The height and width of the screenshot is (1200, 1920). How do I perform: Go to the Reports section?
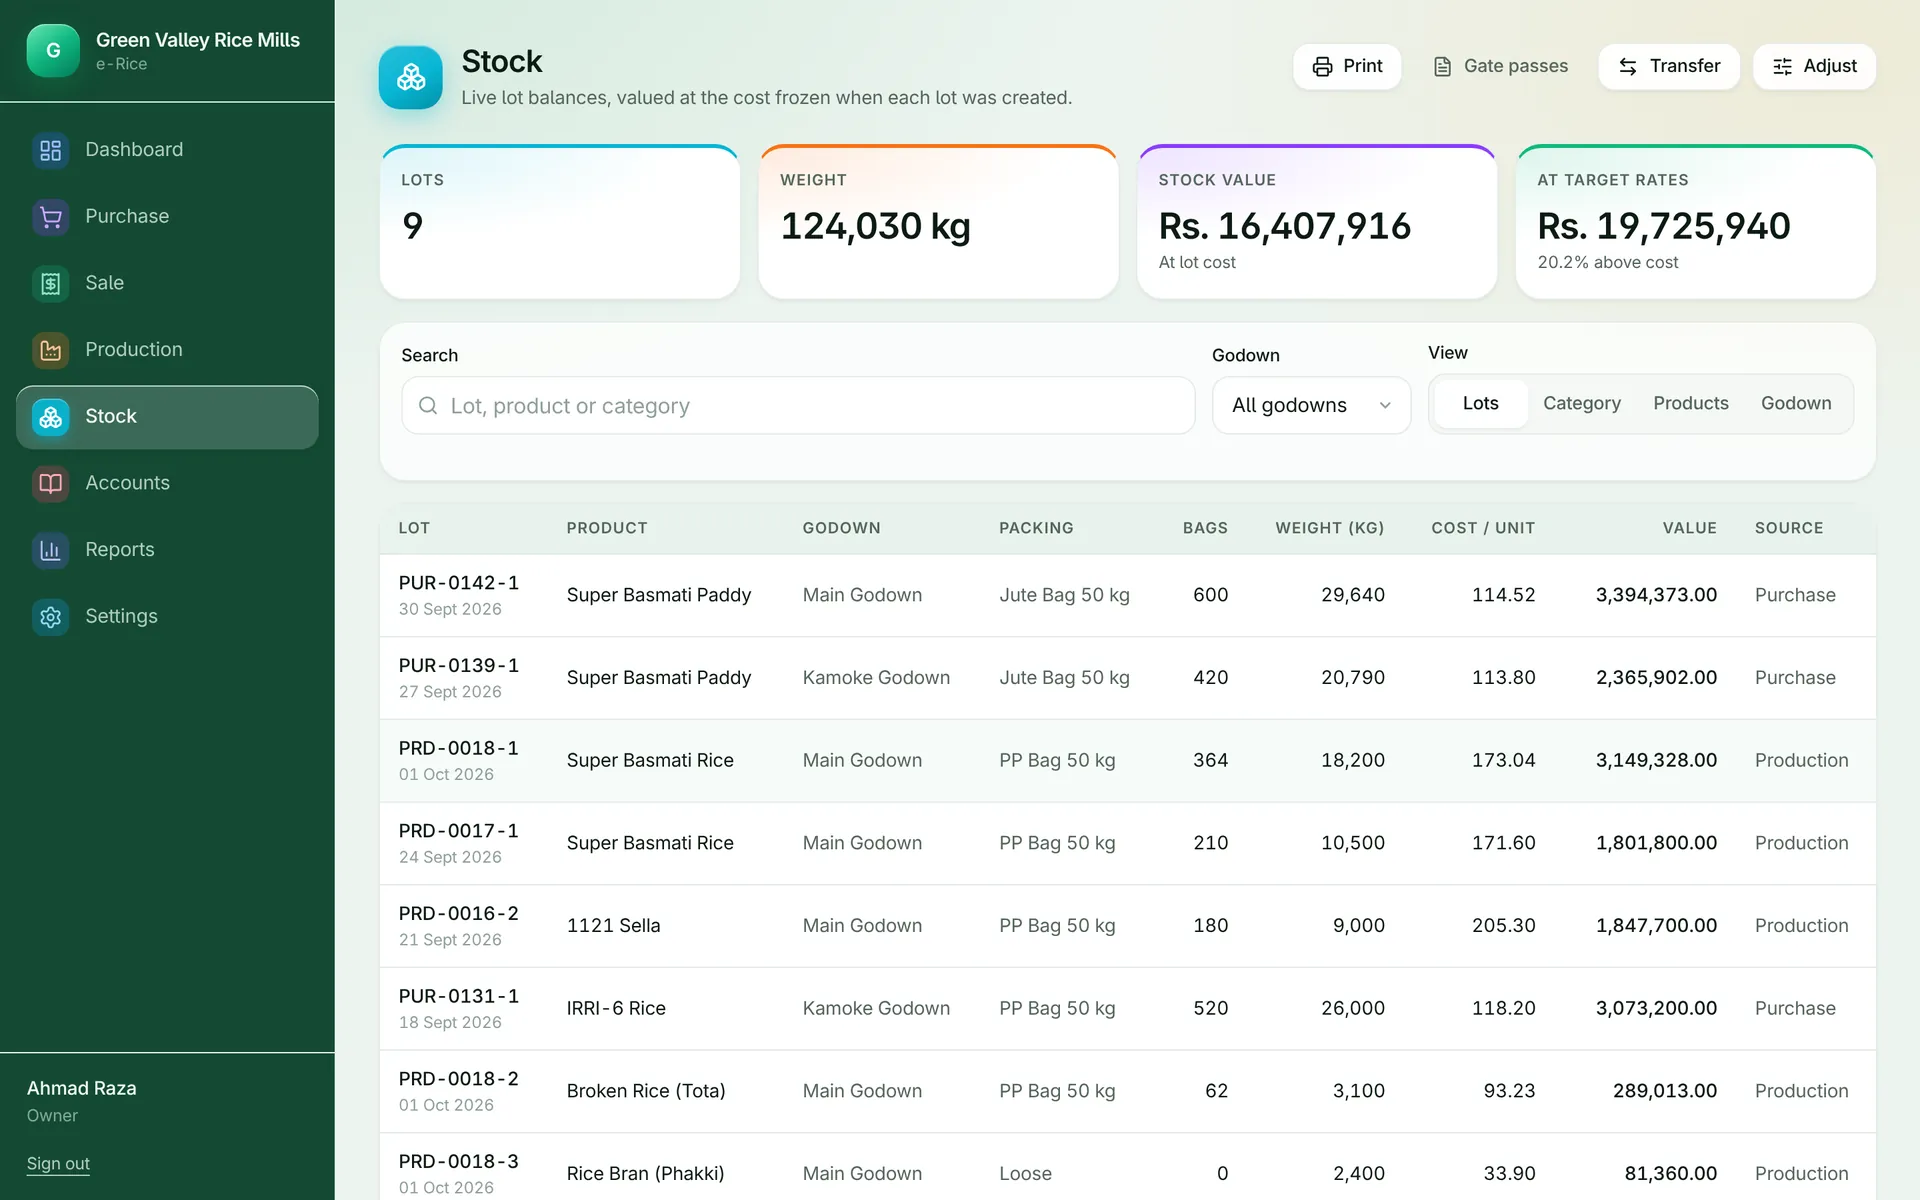tap(167, 549)
